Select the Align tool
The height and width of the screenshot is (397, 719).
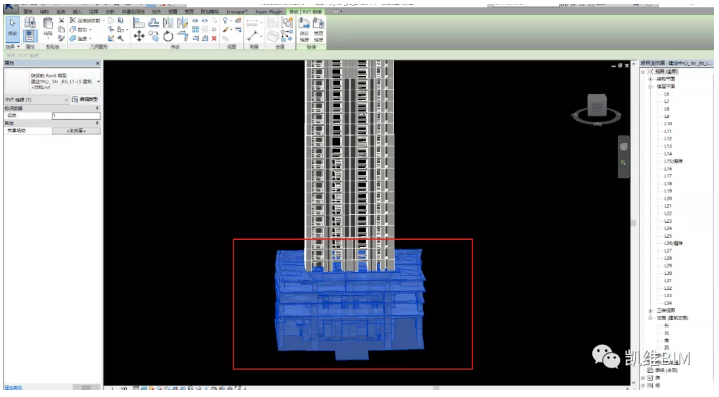point(138,22)
